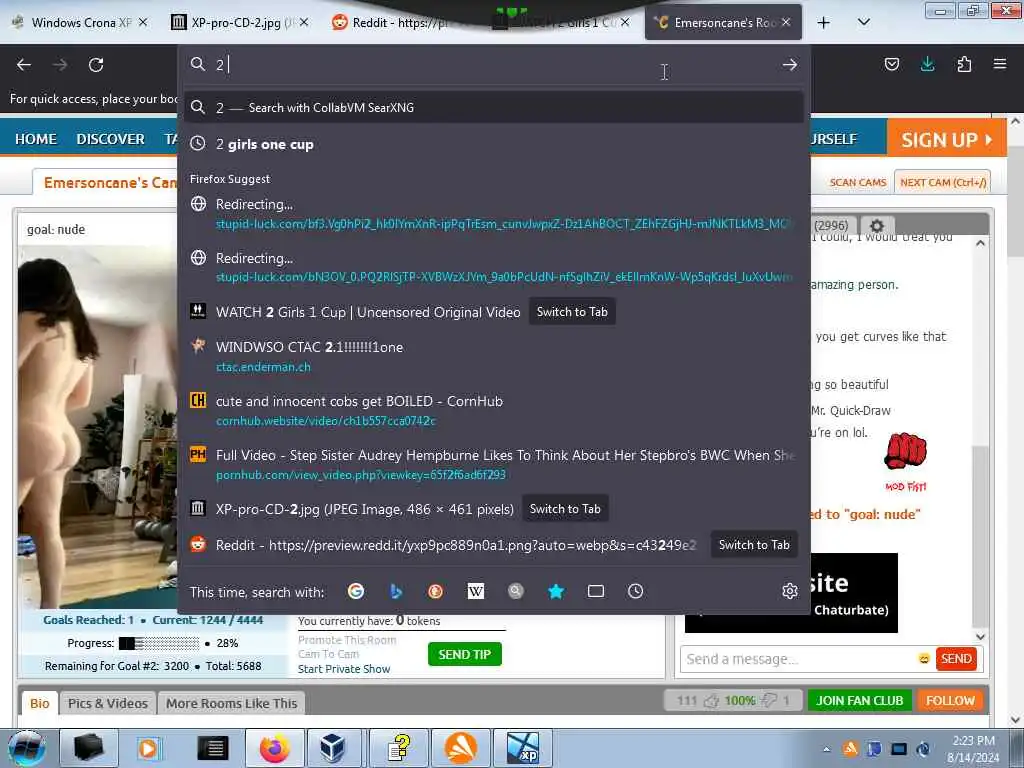Search this time with Wikipedia

(475, 592)
